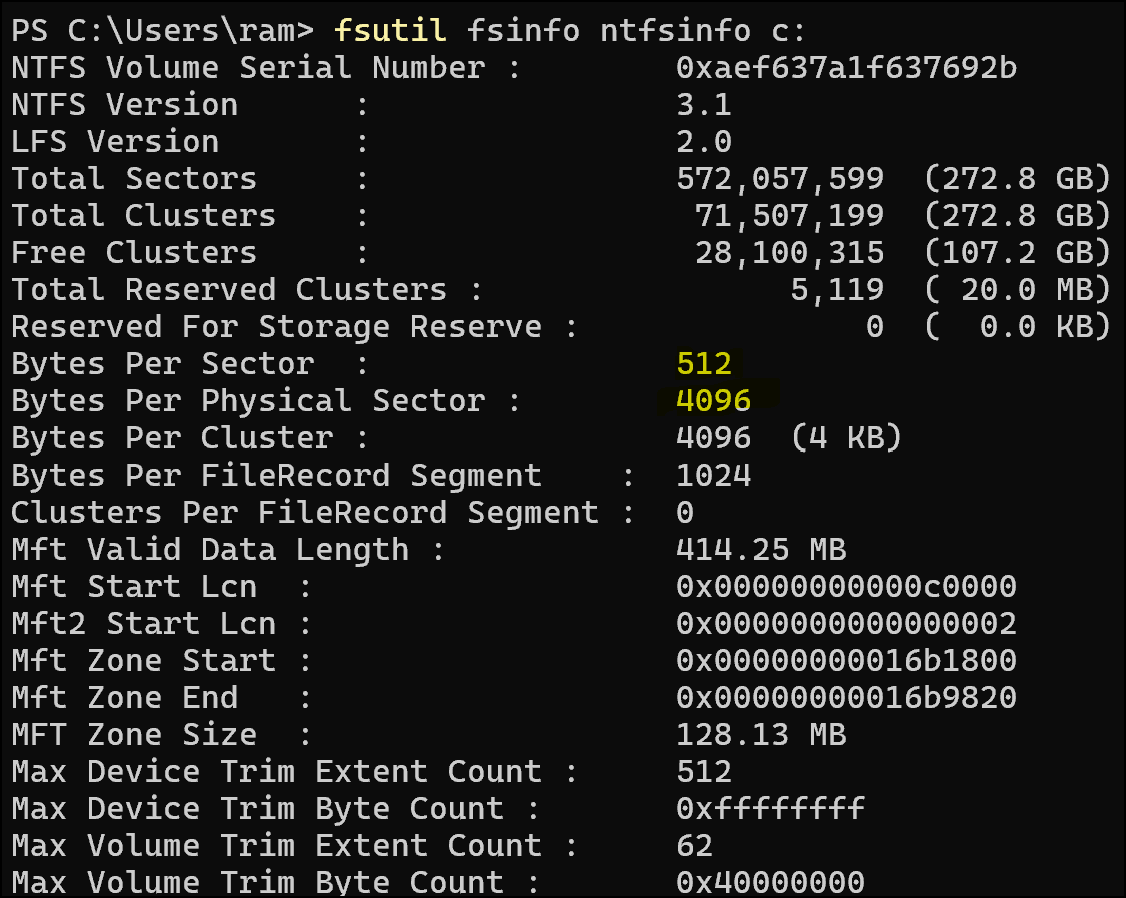Click the Bytes Per FileRecord Segment value 1024
1126x898 pixels.
[713, 474]
